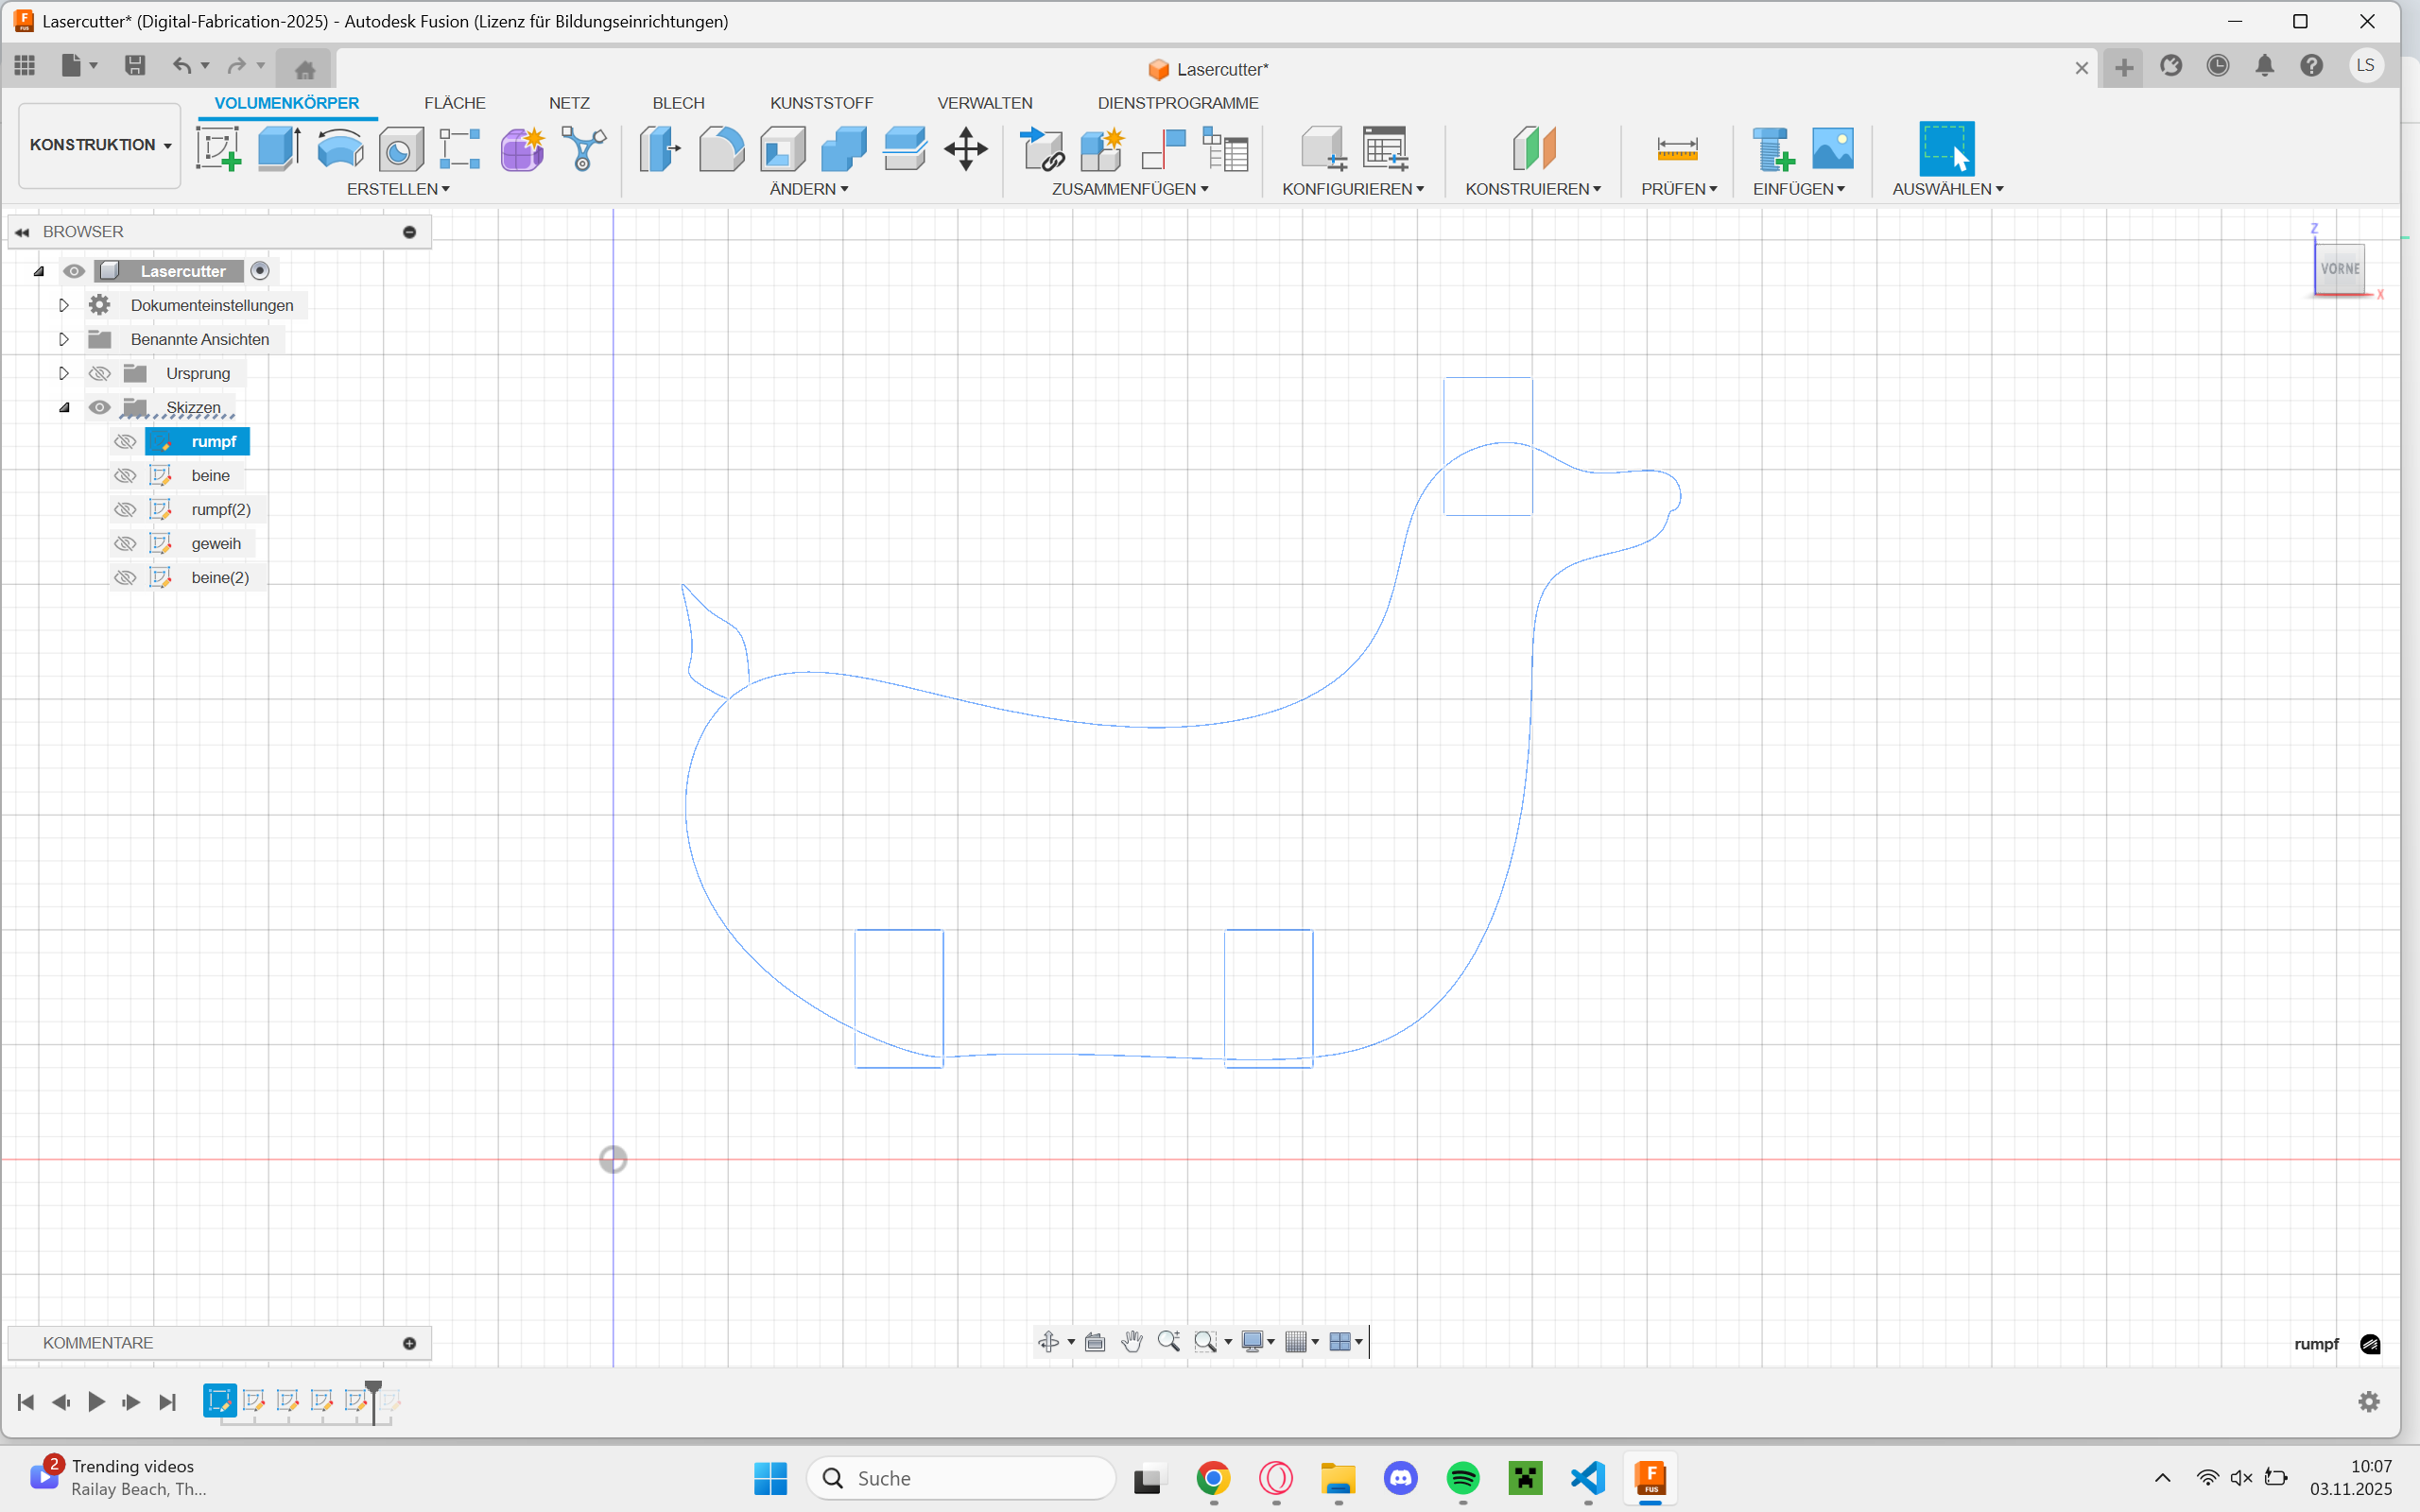This screenshot has height=1512, width=2420.
Task: Click the Create Sketch tool icon
Action: 218,148
